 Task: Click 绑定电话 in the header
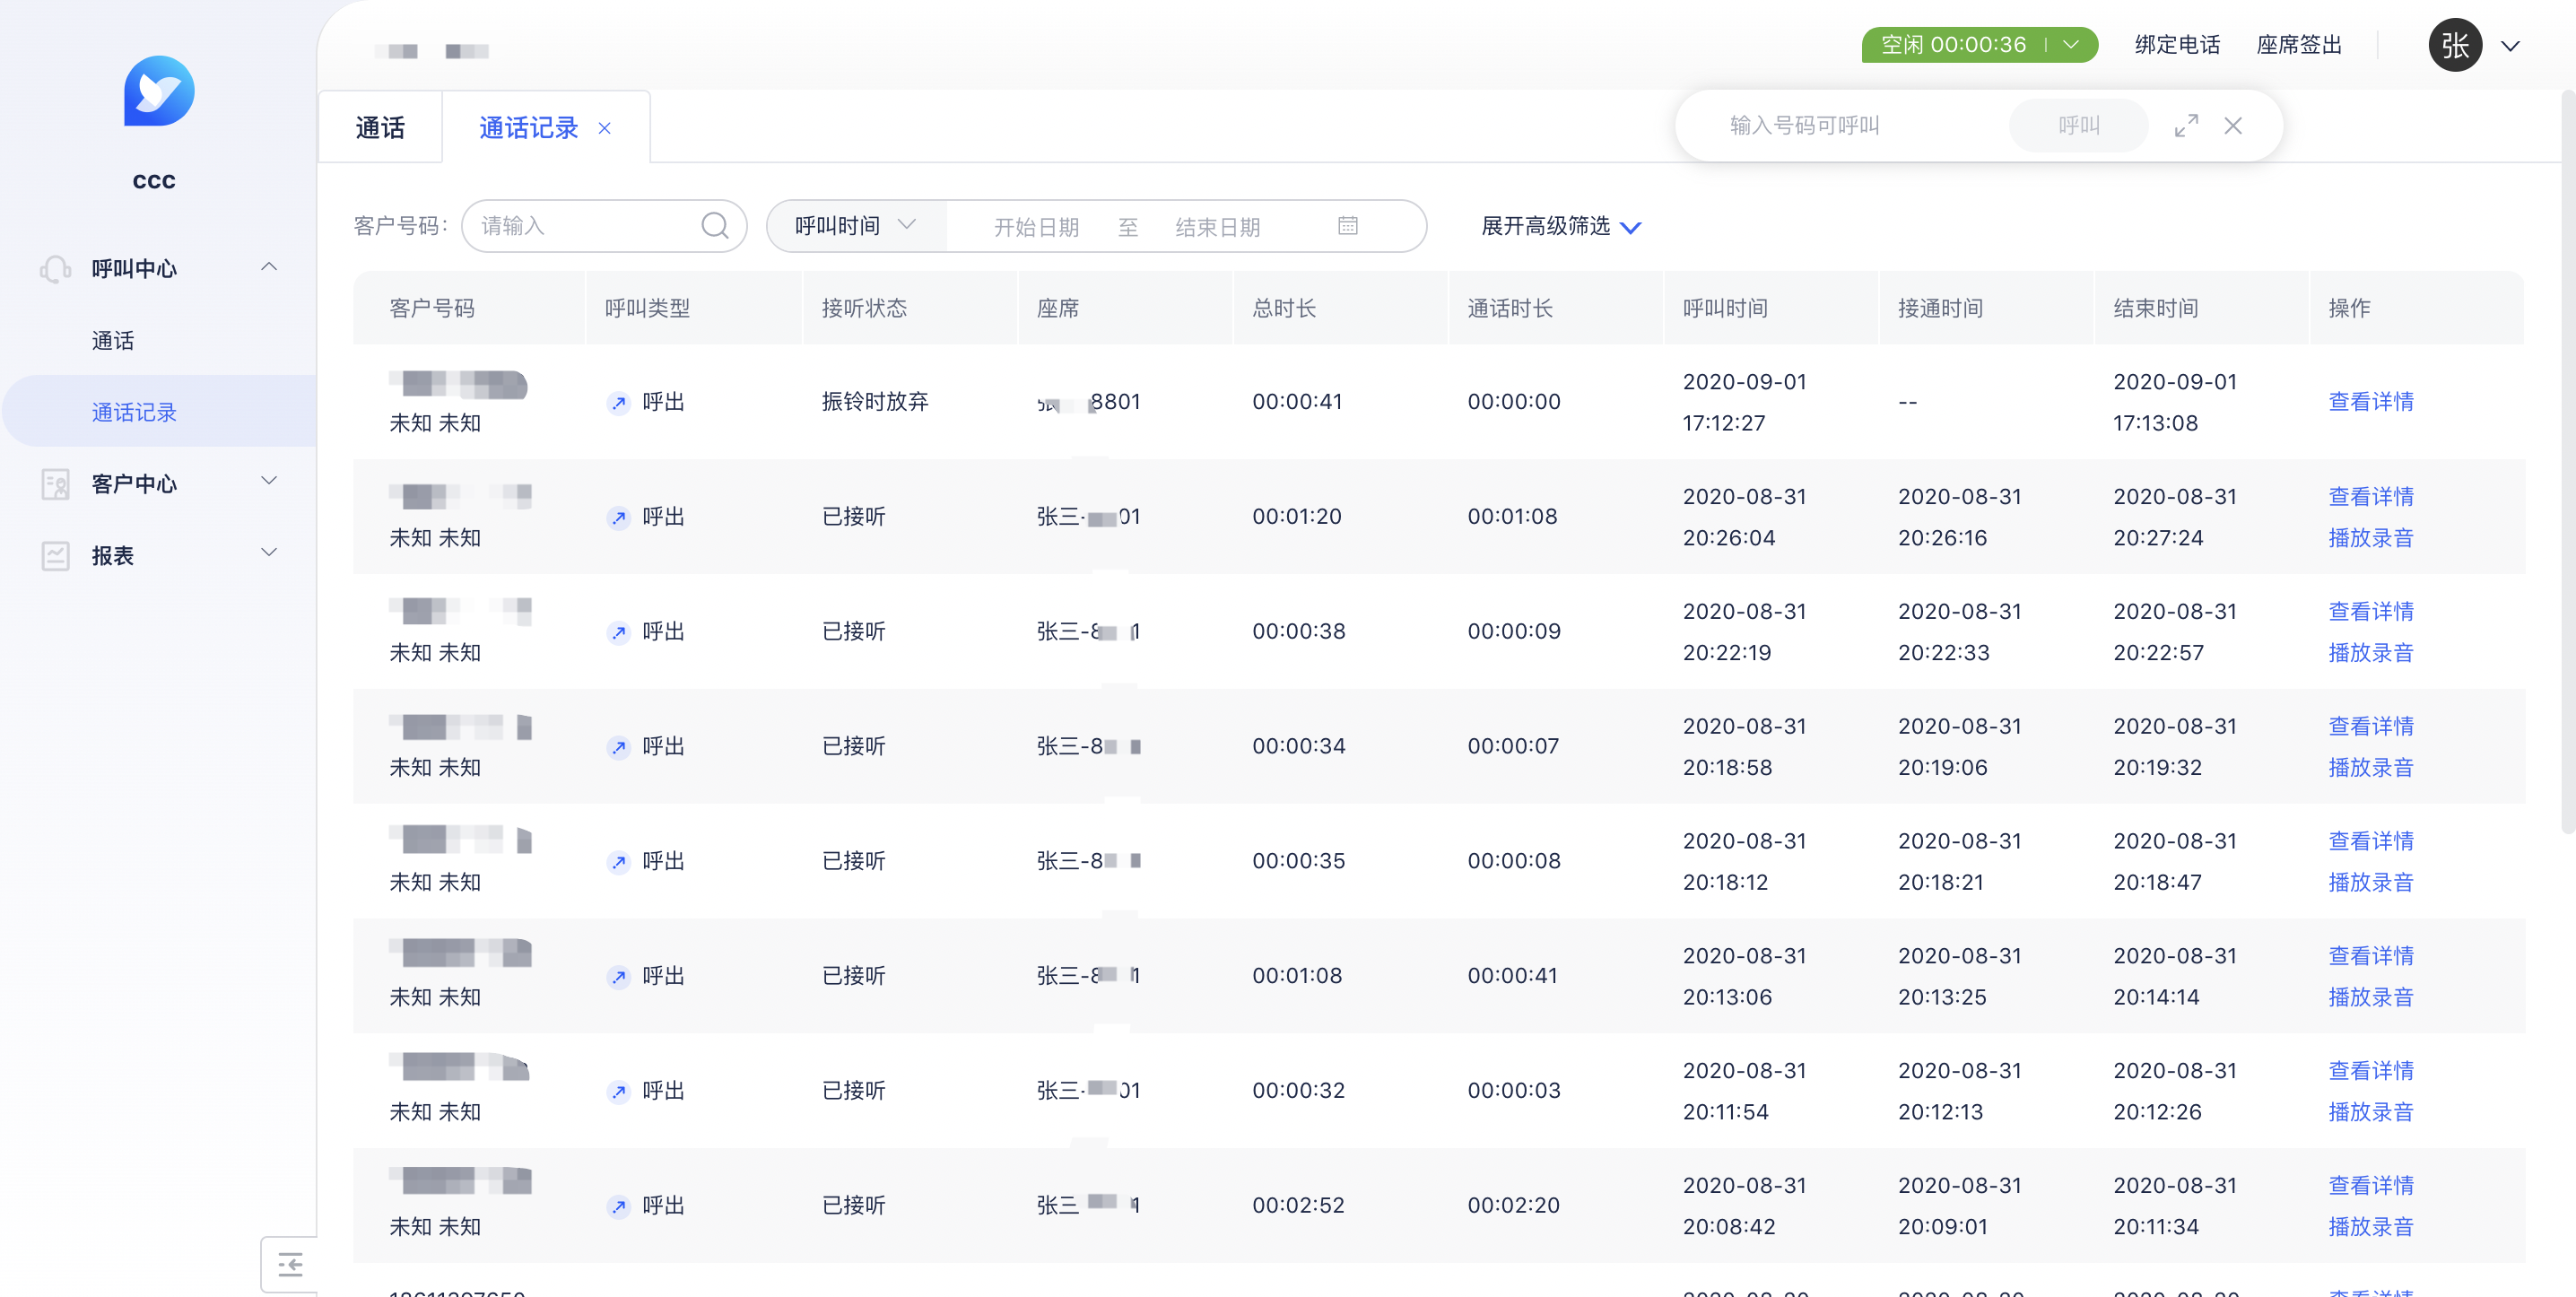pyautogui.click(x=2177, y=45)
